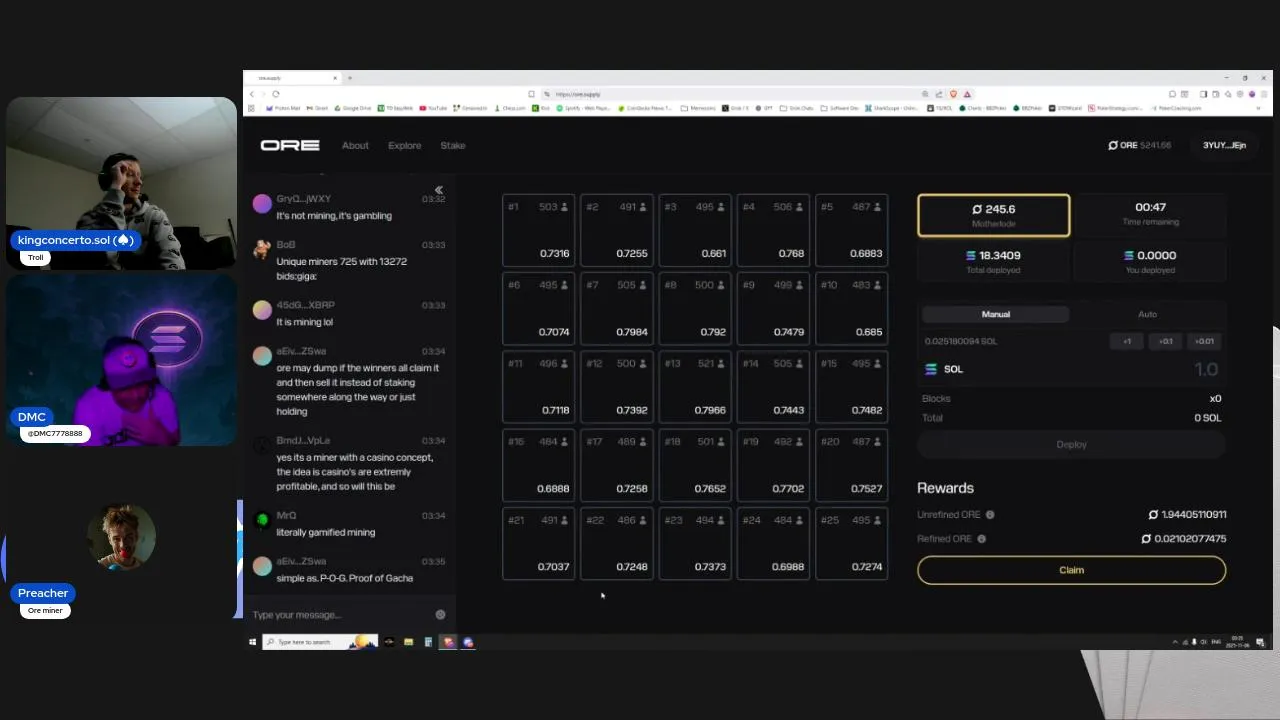Click the Preacher avatar thumbnail
The image size is (1280, 720).
[121, 537]
